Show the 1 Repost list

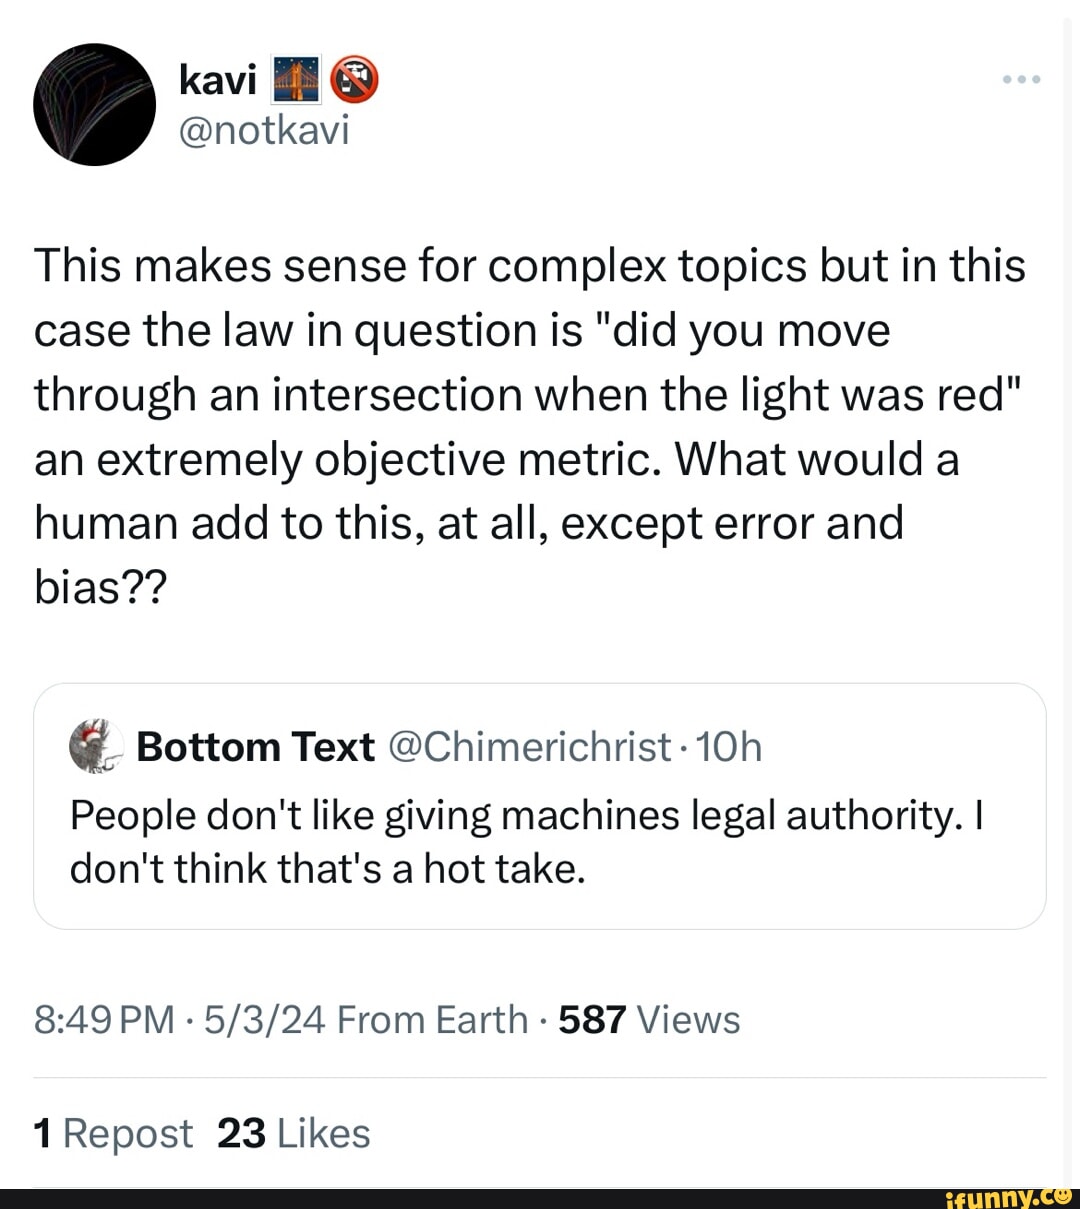tap(113, 1134)
